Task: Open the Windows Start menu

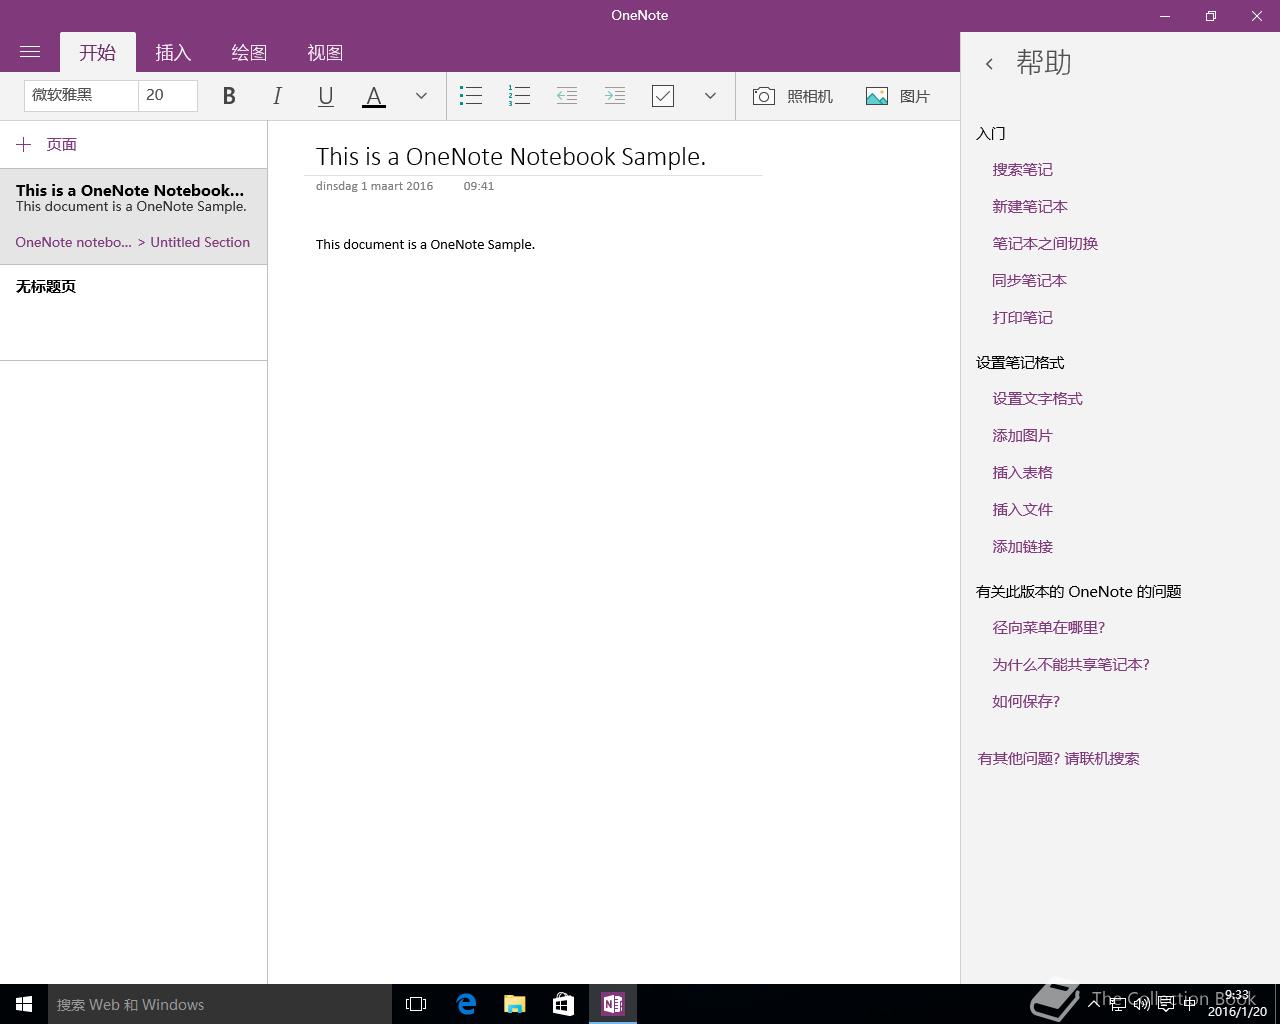Action: (24, 1004)
